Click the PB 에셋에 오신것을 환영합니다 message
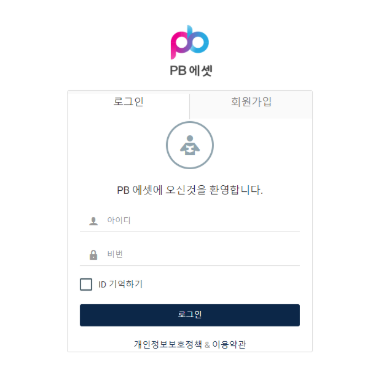371x390 pixels. point(190,190)
